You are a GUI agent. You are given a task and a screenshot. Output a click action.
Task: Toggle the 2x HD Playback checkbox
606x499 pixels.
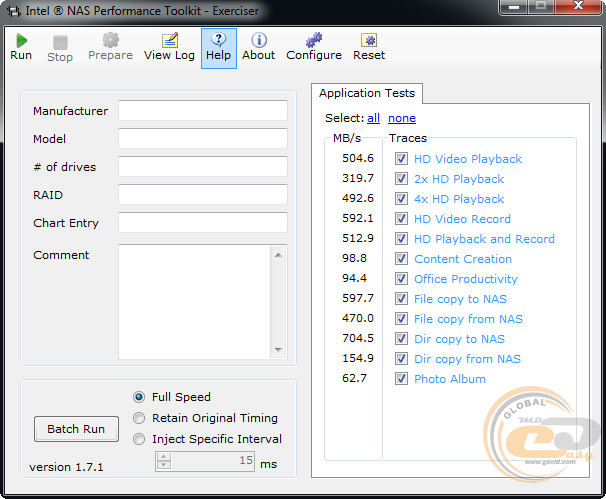coord(401,179)
